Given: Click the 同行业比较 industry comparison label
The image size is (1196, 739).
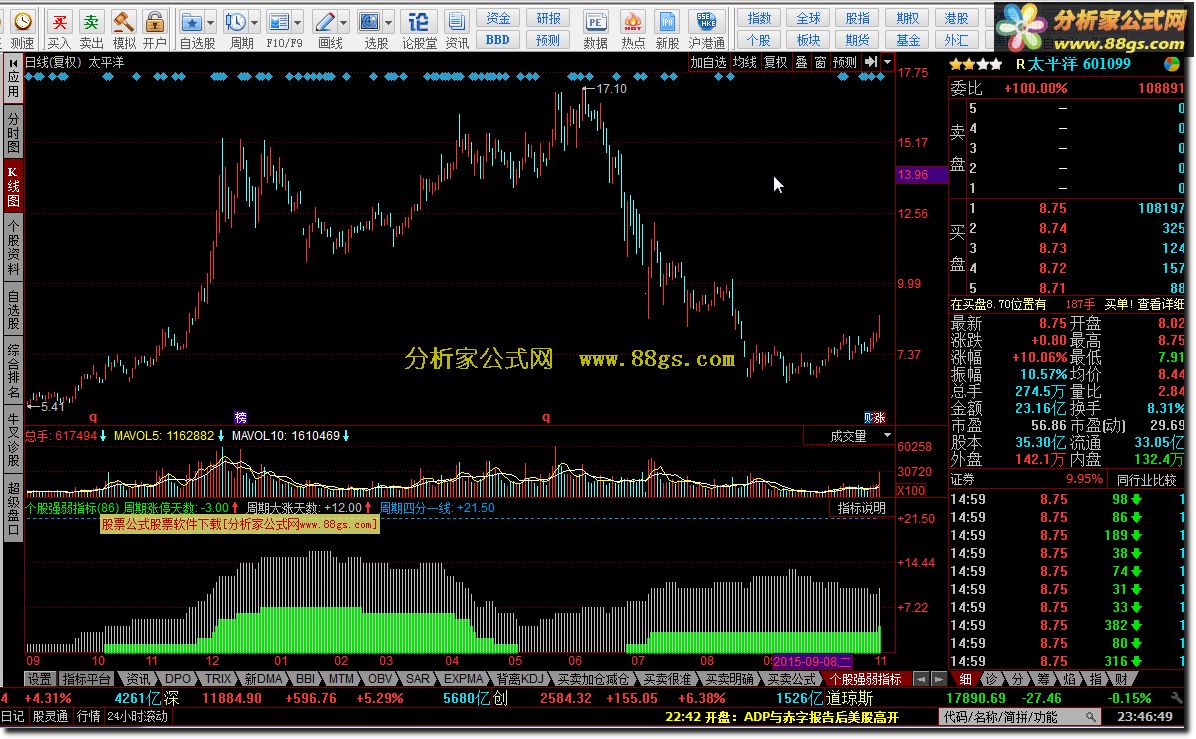Looking at the screenshot, I should tap(1147, 480).
